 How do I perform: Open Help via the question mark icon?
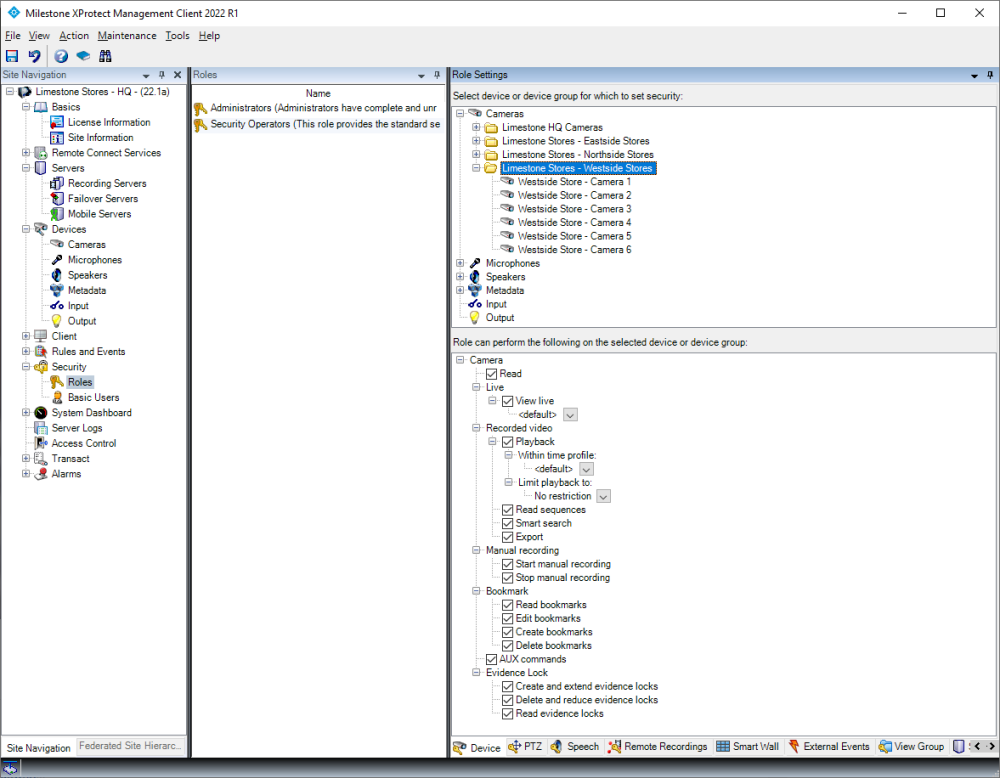pos(61,56)
